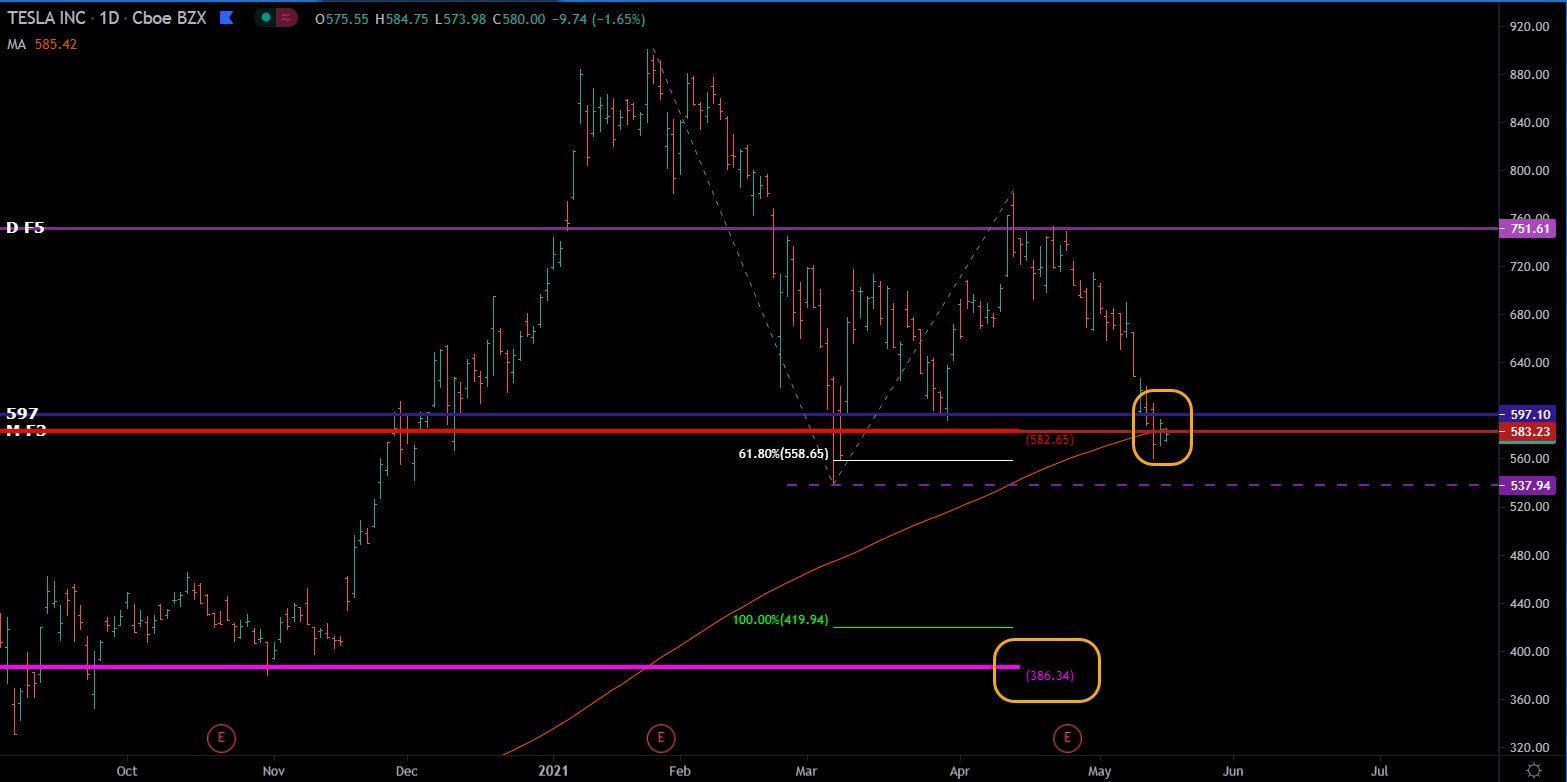1567x782 pixels.
Task: Click the change value −9.74 (−1.65%)
Action: (x=599, y=19)
